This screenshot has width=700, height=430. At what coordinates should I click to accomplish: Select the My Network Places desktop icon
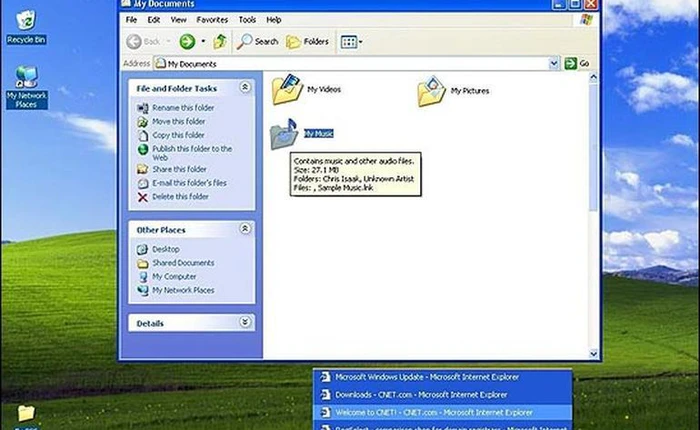(x=26, y=87)
